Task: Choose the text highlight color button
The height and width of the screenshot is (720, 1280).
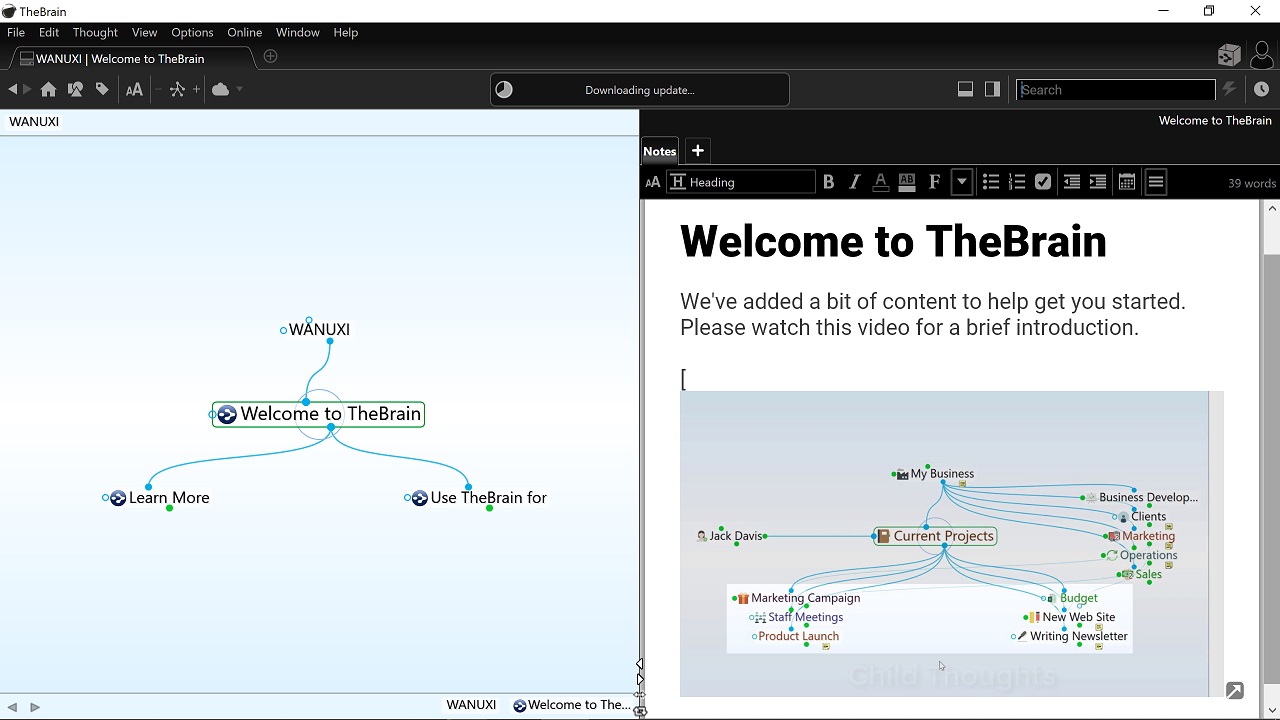Action: point(907,182)
